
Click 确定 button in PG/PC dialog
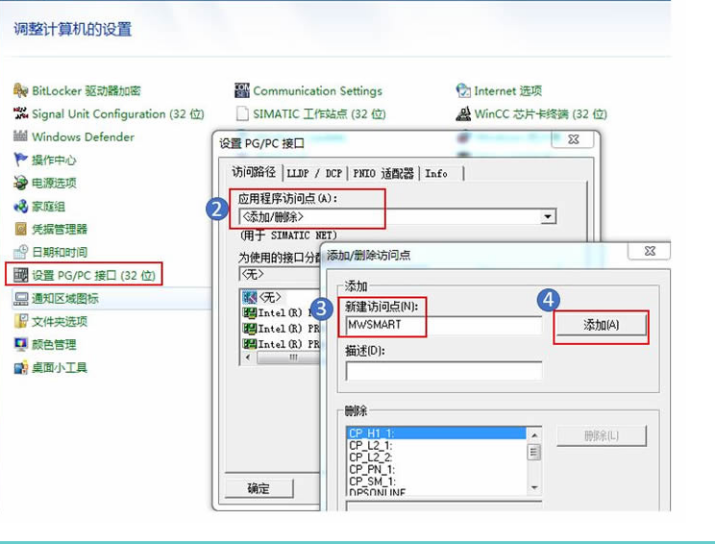258,489
